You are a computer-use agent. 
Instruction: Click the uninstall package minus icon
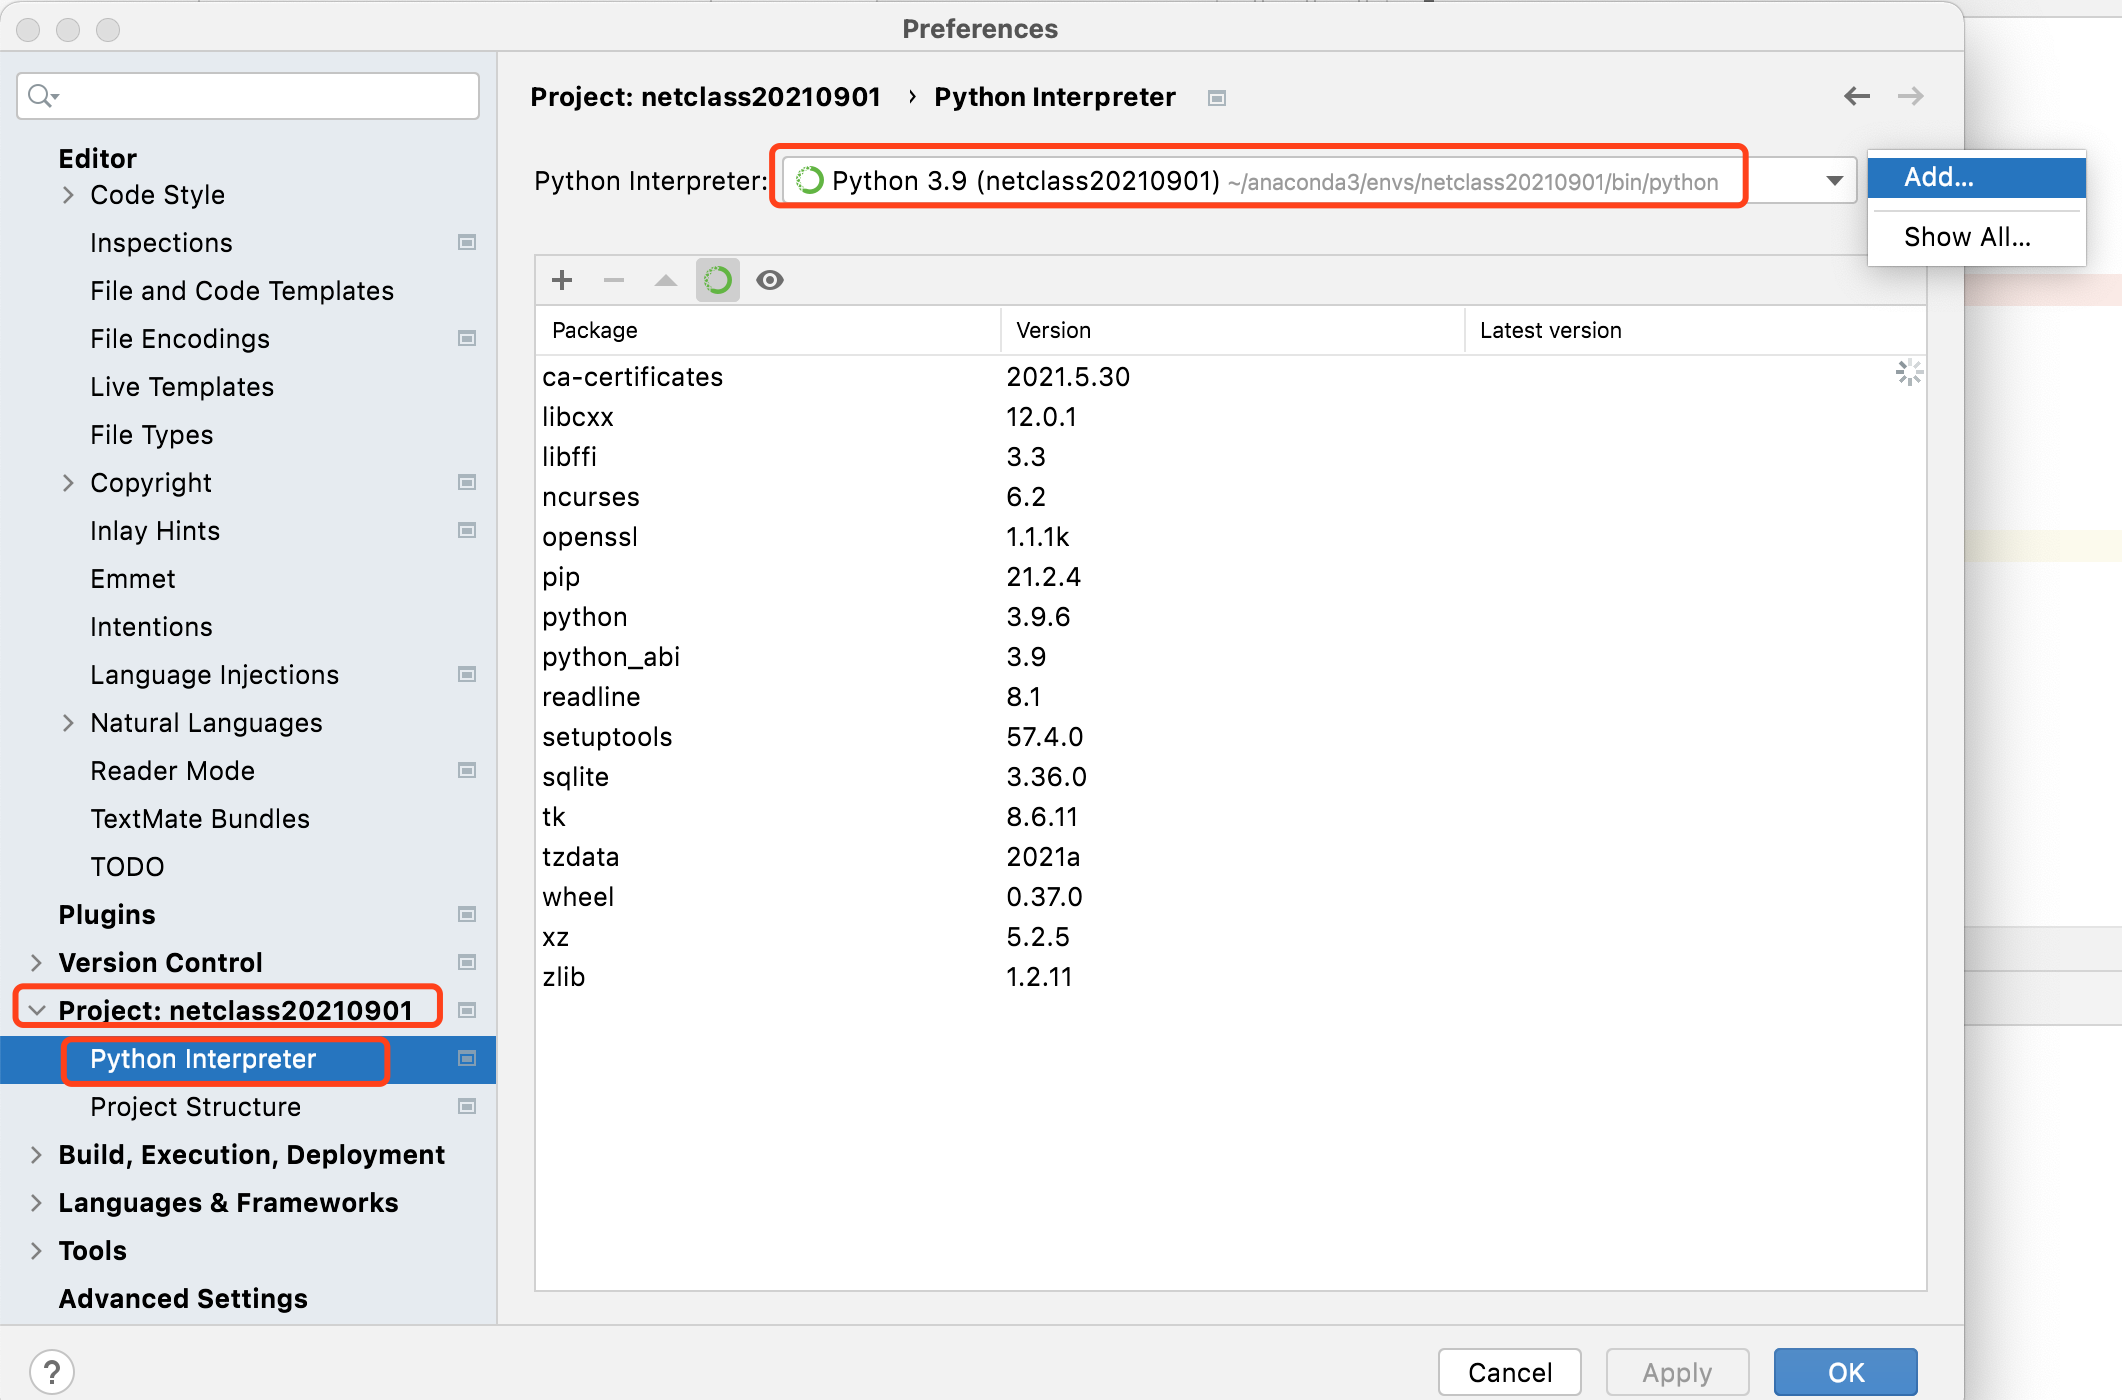click(614, 280)
